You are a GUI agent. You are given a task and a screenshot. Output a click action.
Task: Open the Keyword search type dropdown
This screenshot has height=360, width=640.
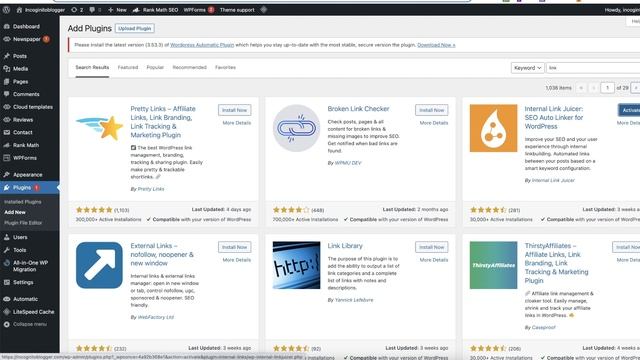click(x=527, y=68)
